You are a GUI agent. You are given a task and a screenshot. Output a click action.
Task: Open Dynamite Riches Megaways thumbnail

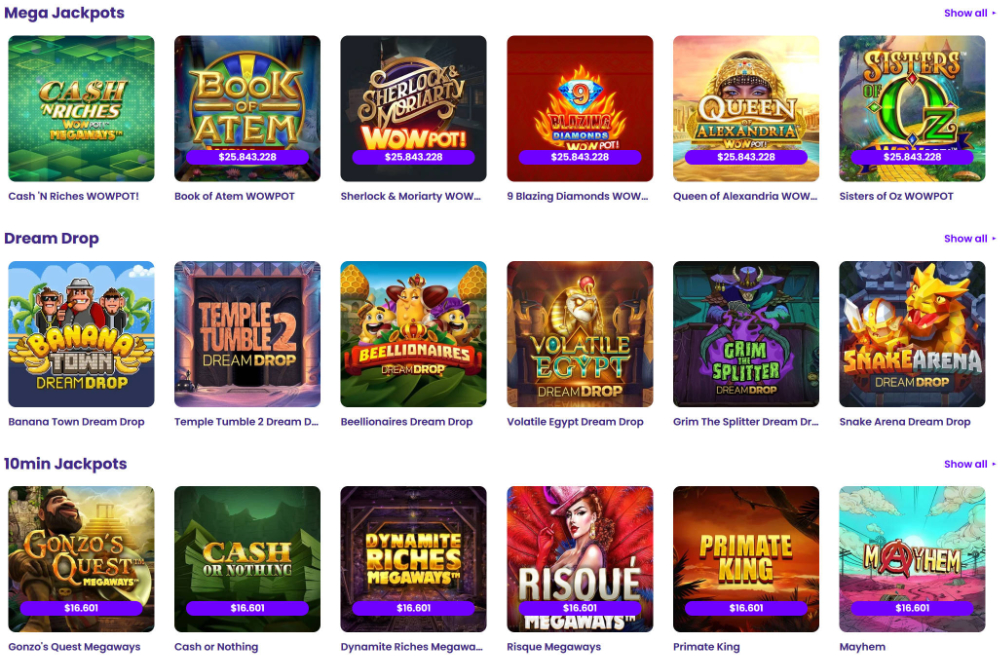[413, 559]
